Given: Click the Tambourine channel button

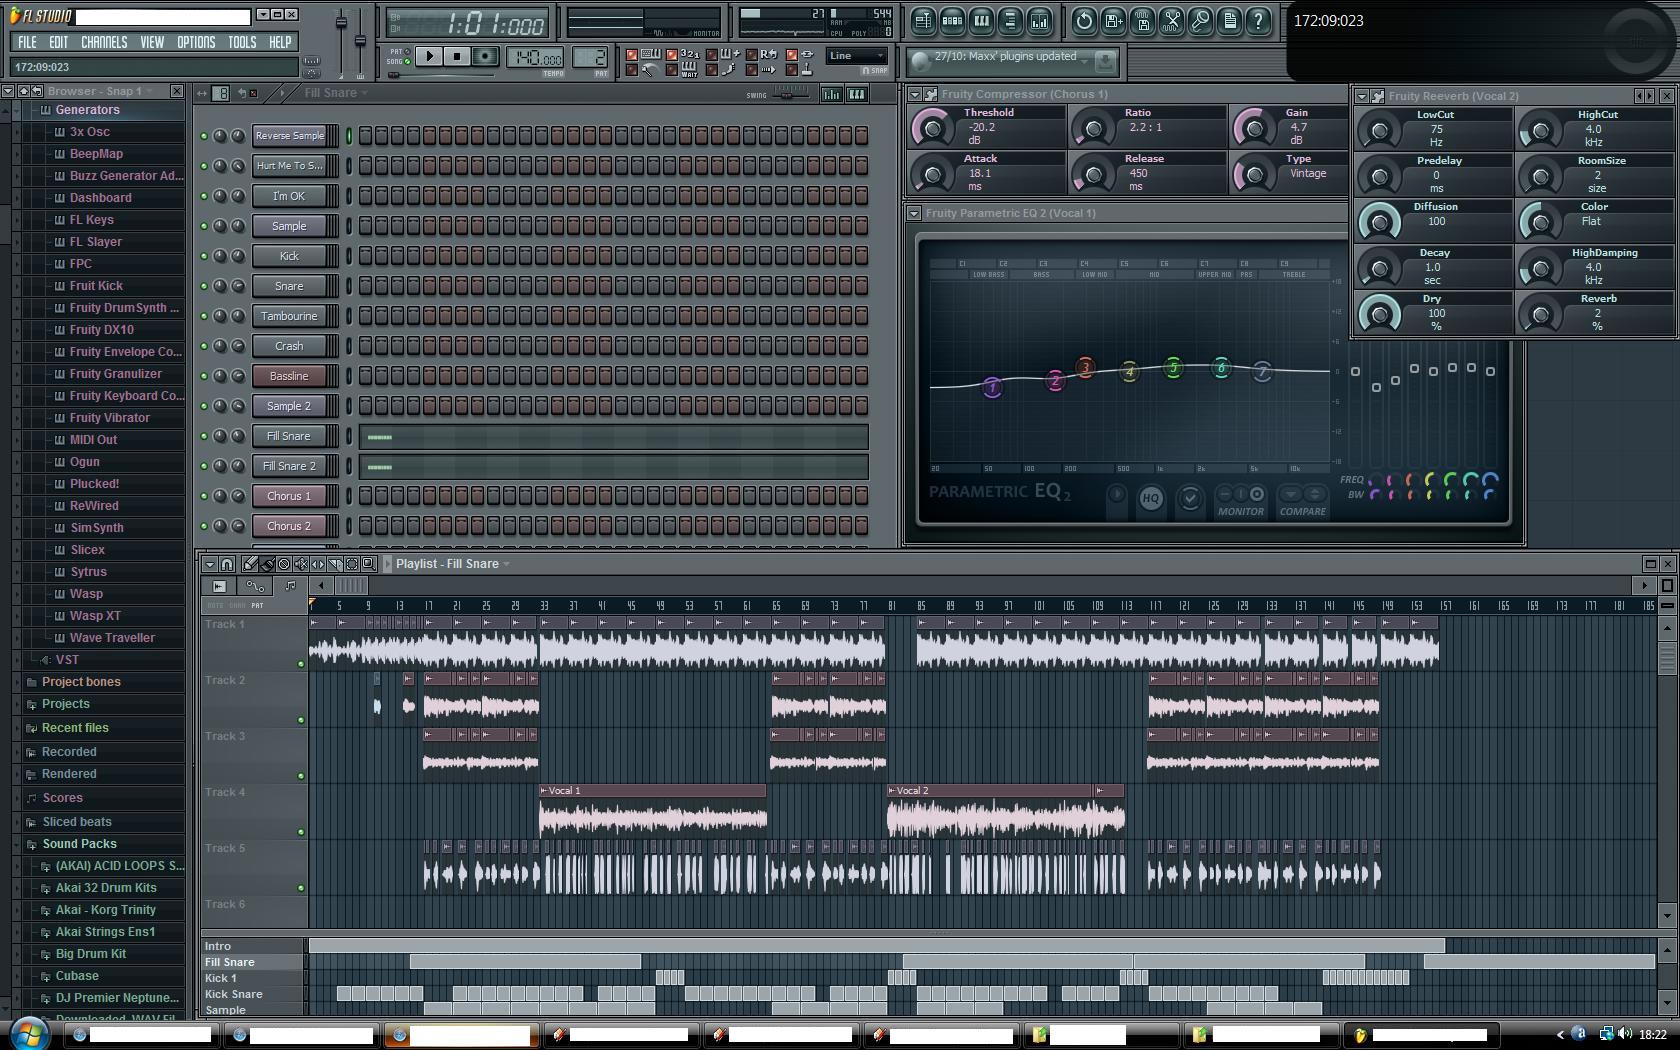Looking at the screenshot, I should tap(289, 316).
